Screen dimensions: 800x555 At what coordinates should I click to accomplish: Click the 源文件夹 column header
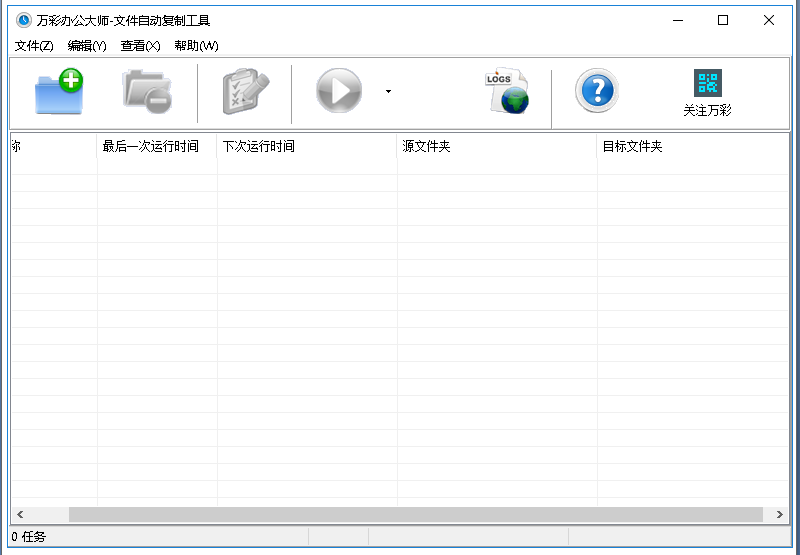[x=427, y=147]
